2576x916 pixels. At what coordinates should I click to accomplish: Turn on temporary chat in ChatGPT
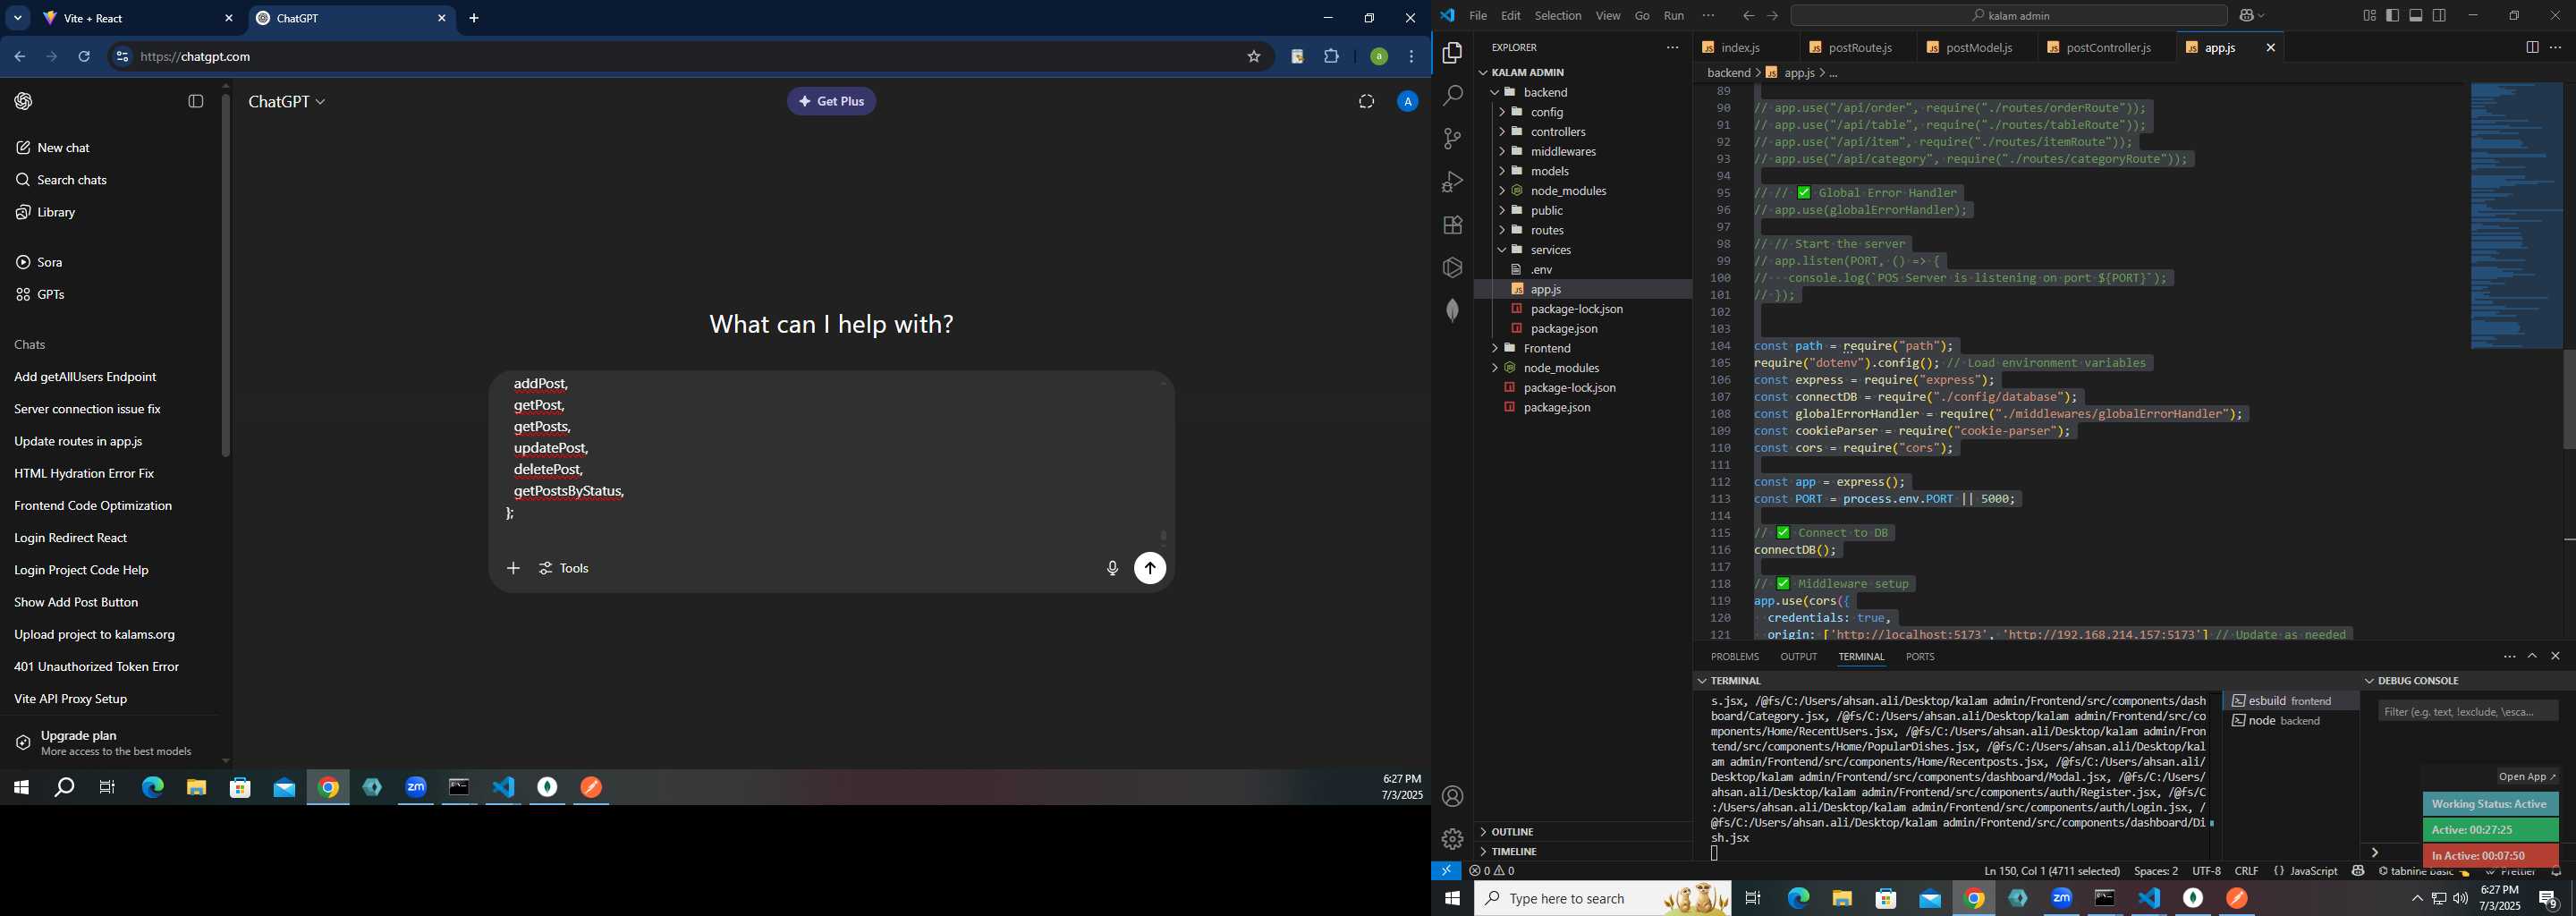1366,101
